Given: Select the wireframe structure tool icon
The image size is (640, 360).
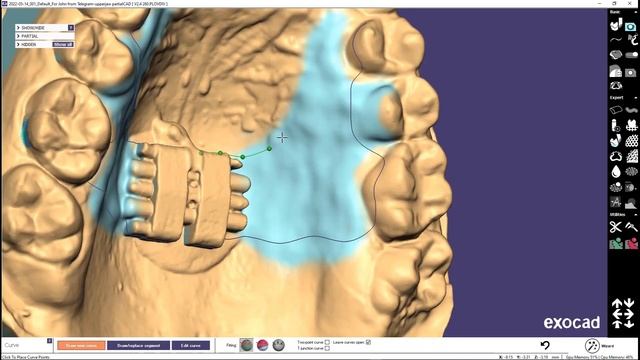Looking at the screenshot, I should point(616,202).
